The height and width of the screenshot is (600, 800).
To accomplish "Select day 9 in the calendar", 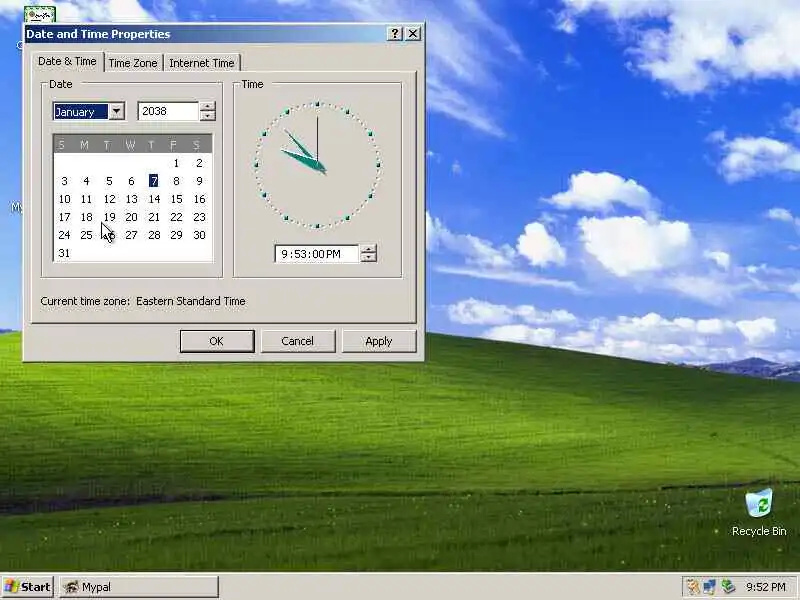I will (x=199, y=181).
